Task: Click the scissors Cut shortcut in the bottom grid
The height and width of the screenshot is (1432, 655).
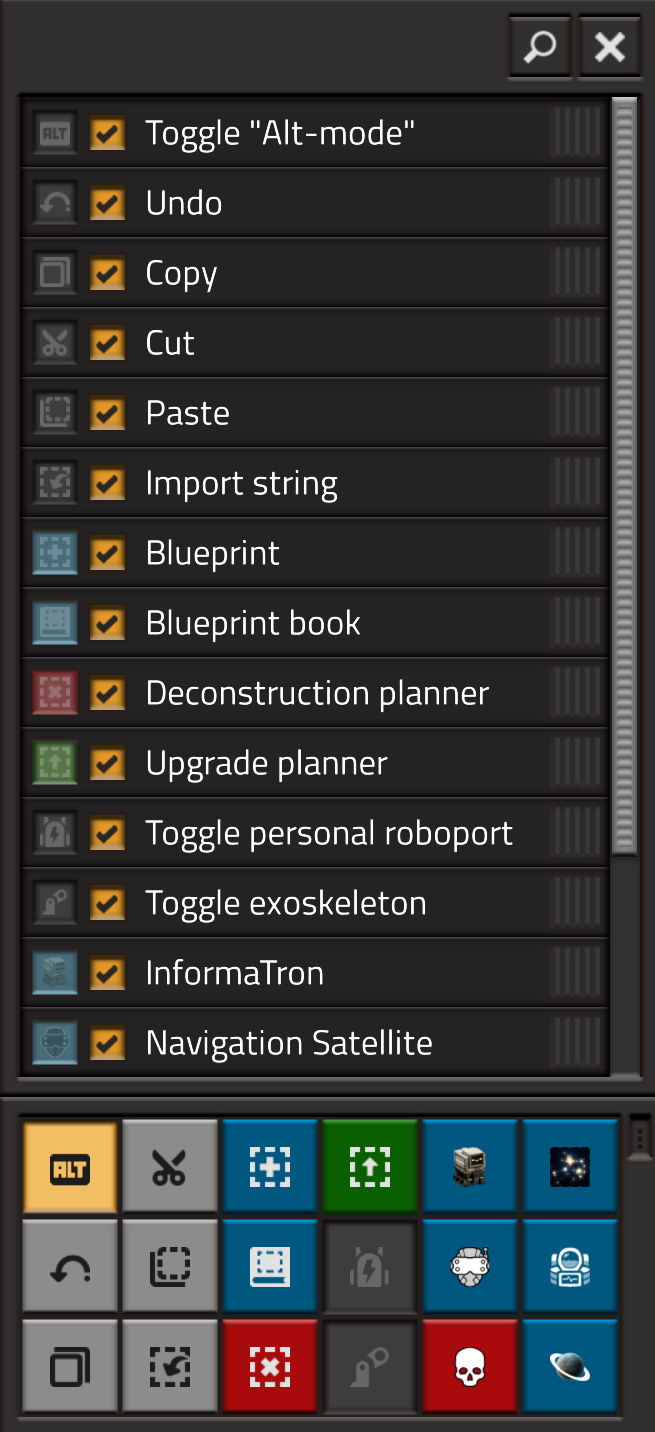Action: click(170, 1167)
